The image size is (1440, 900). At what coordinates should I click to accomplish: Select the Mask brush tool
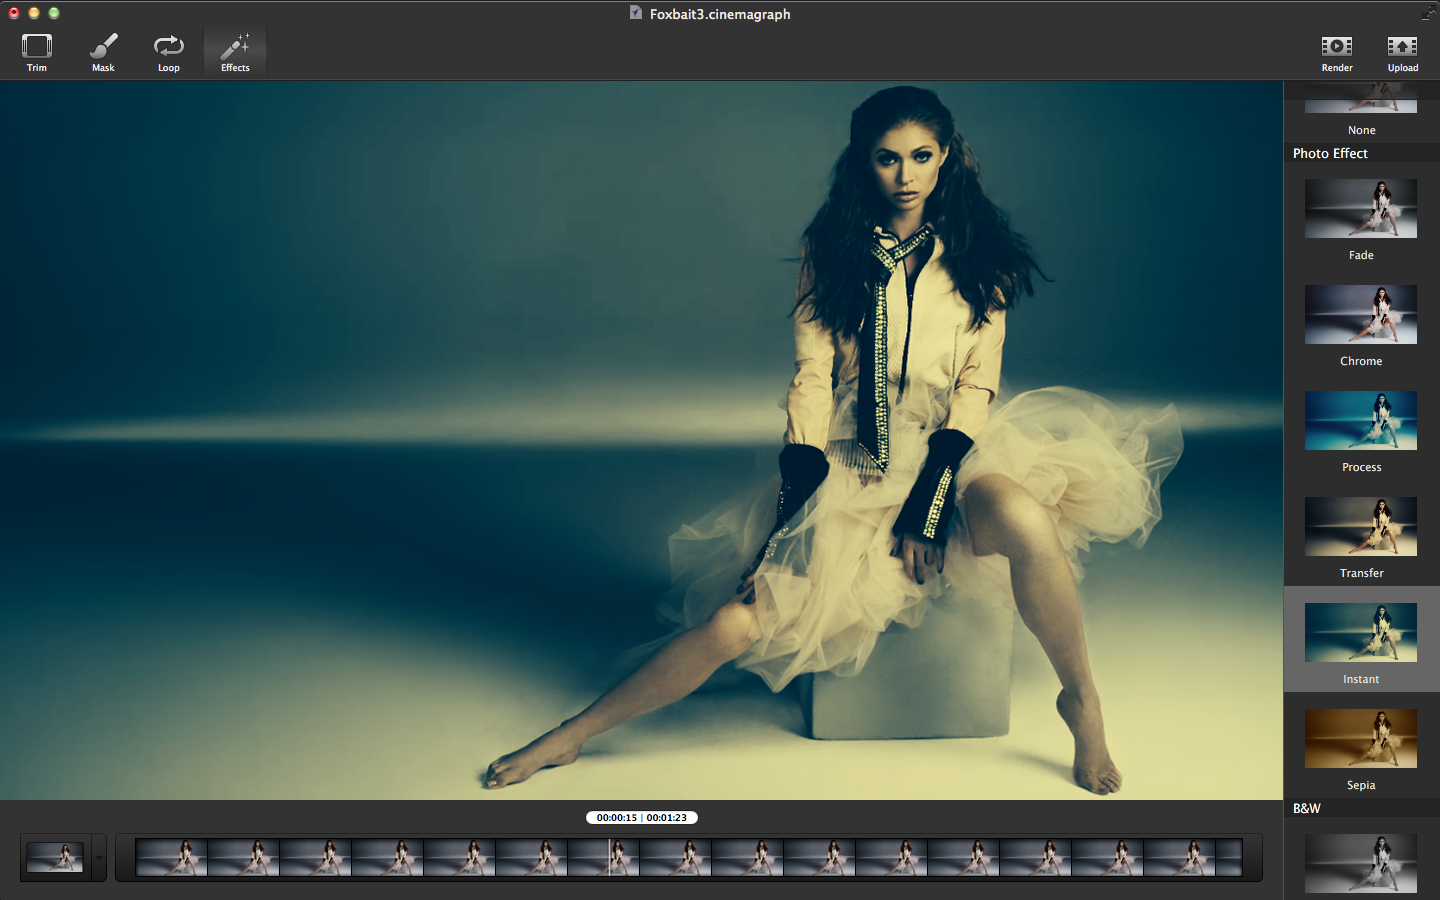pyautogui.click(x=103, y=52)
